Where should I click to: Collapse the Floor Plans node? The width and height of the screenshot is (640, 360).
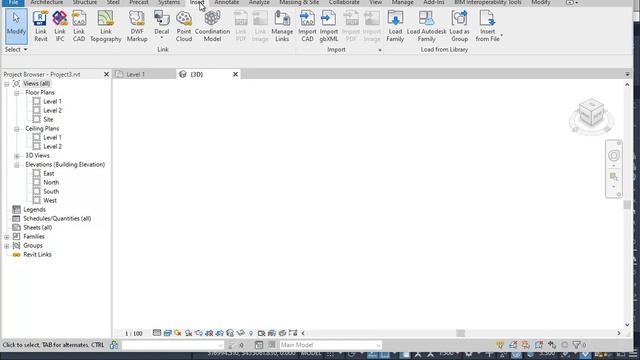17,93
